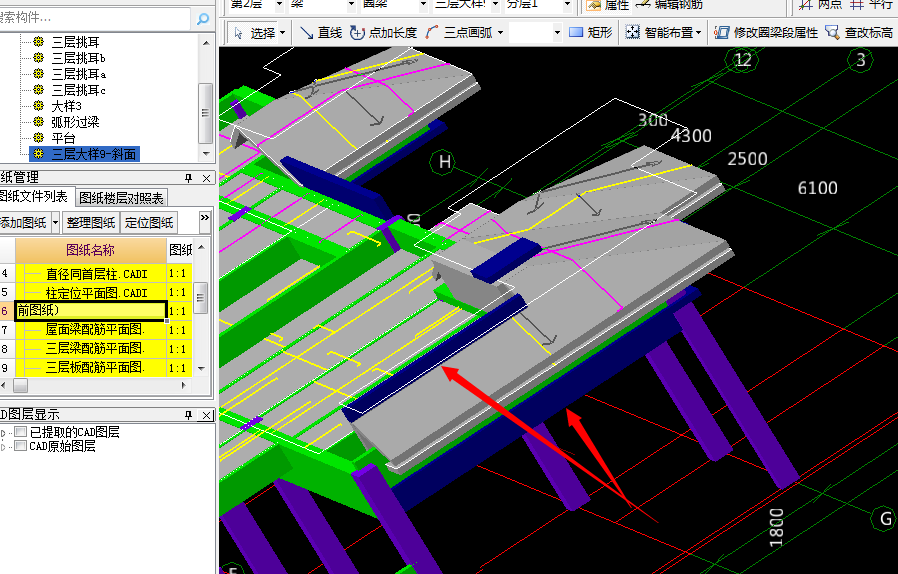
Task: Click the 定位图纸 button
Action: coord(149,222)
